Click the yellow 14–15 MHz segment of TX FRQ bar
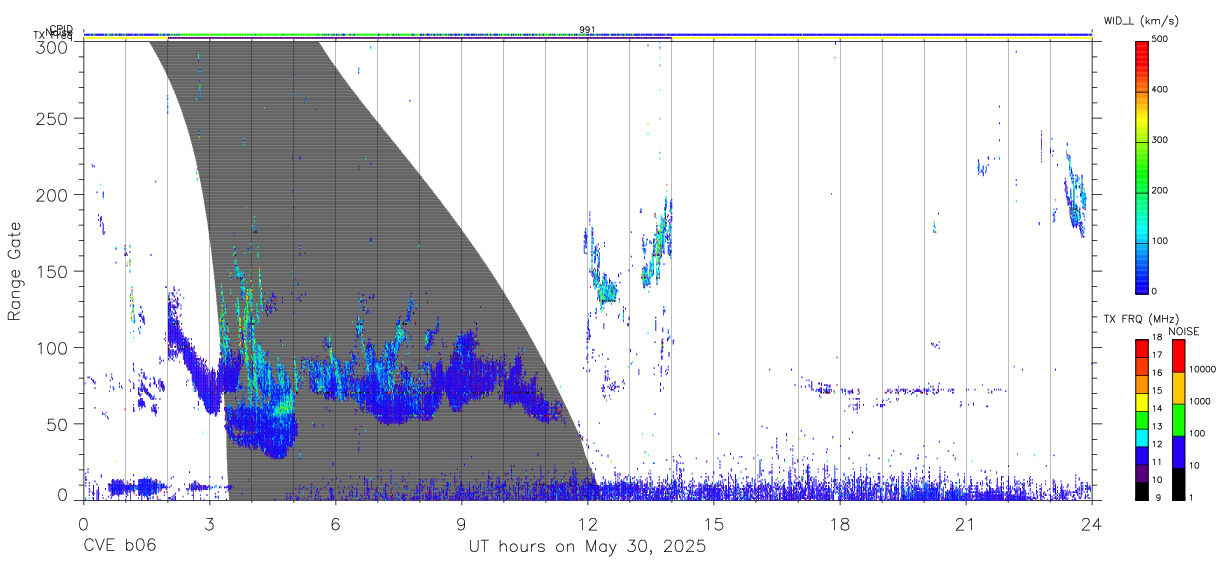 point(1142,402)
